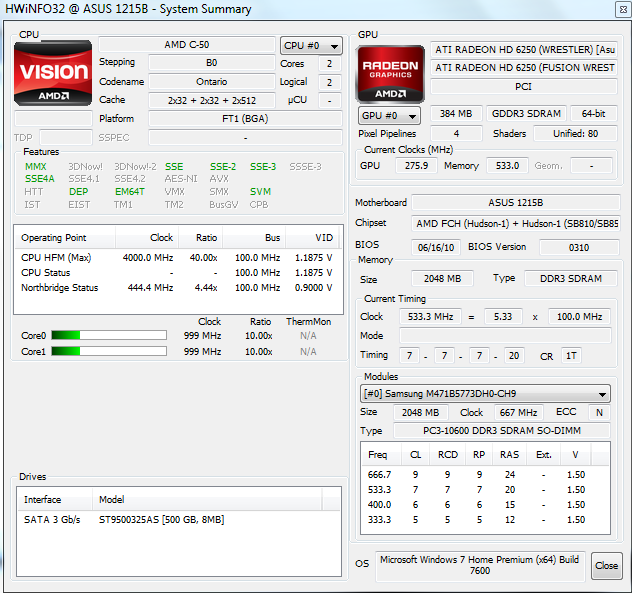This screenshot has height=593, width=632.
Task: Click the Close button
Action: point(607,566)
